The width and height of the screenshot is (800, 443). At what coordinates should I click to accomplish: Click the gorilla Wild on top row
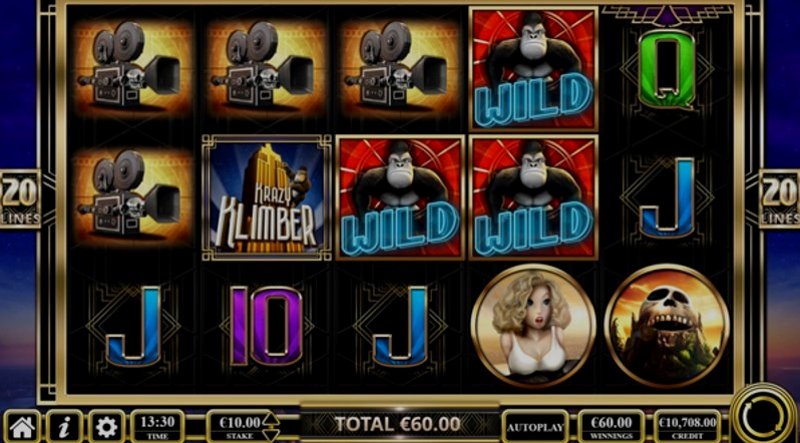tap(533, 69)
